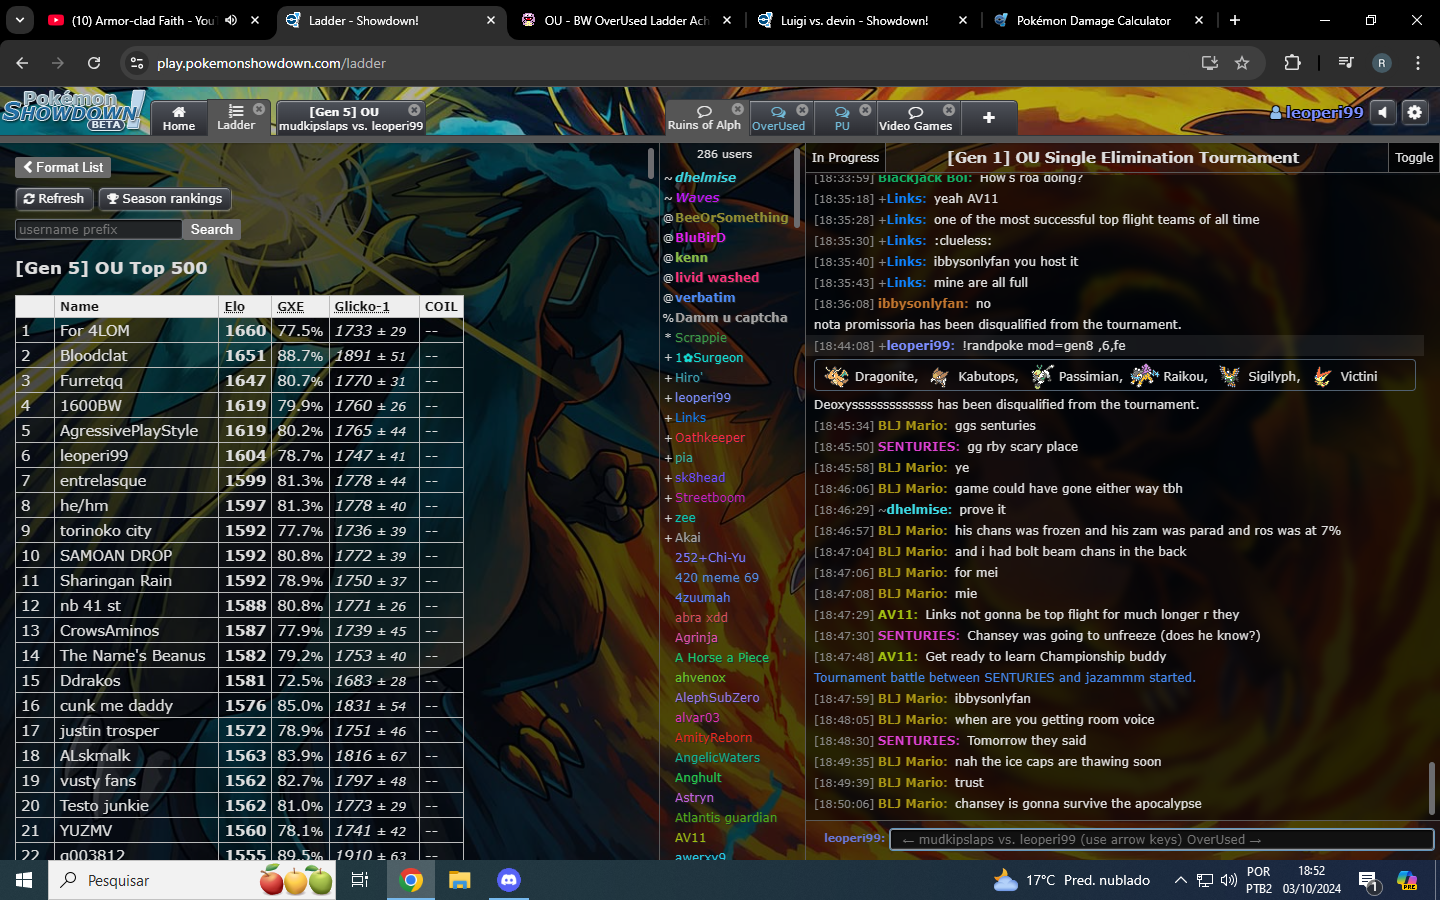Bookmark this page with the star icon

click(x=1242, y=63)
